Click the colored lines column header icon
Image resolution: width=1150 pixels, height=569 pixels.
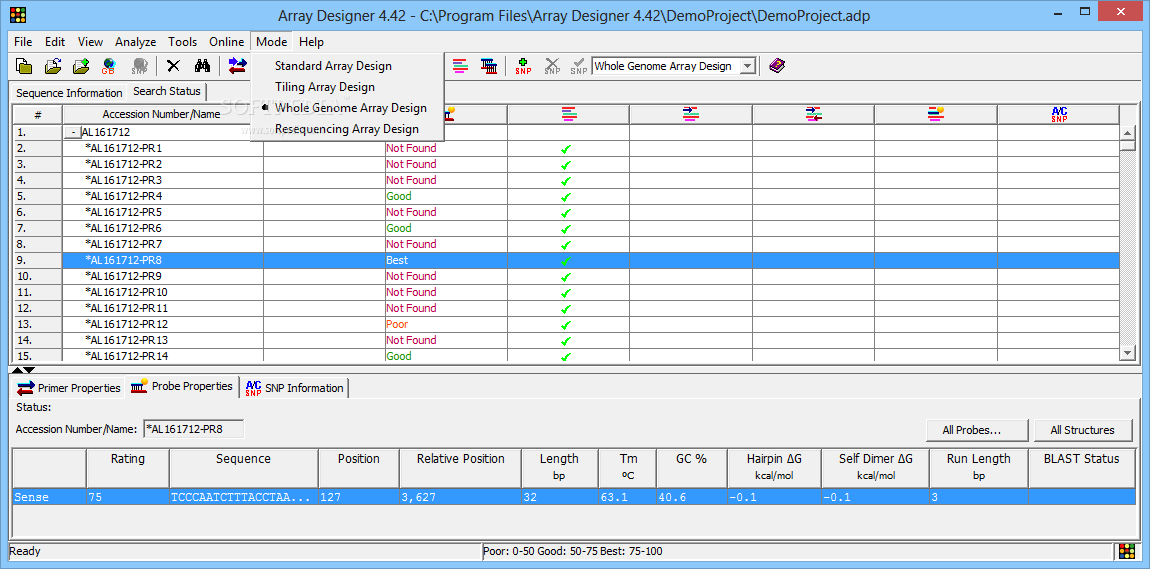pos(568,114)
